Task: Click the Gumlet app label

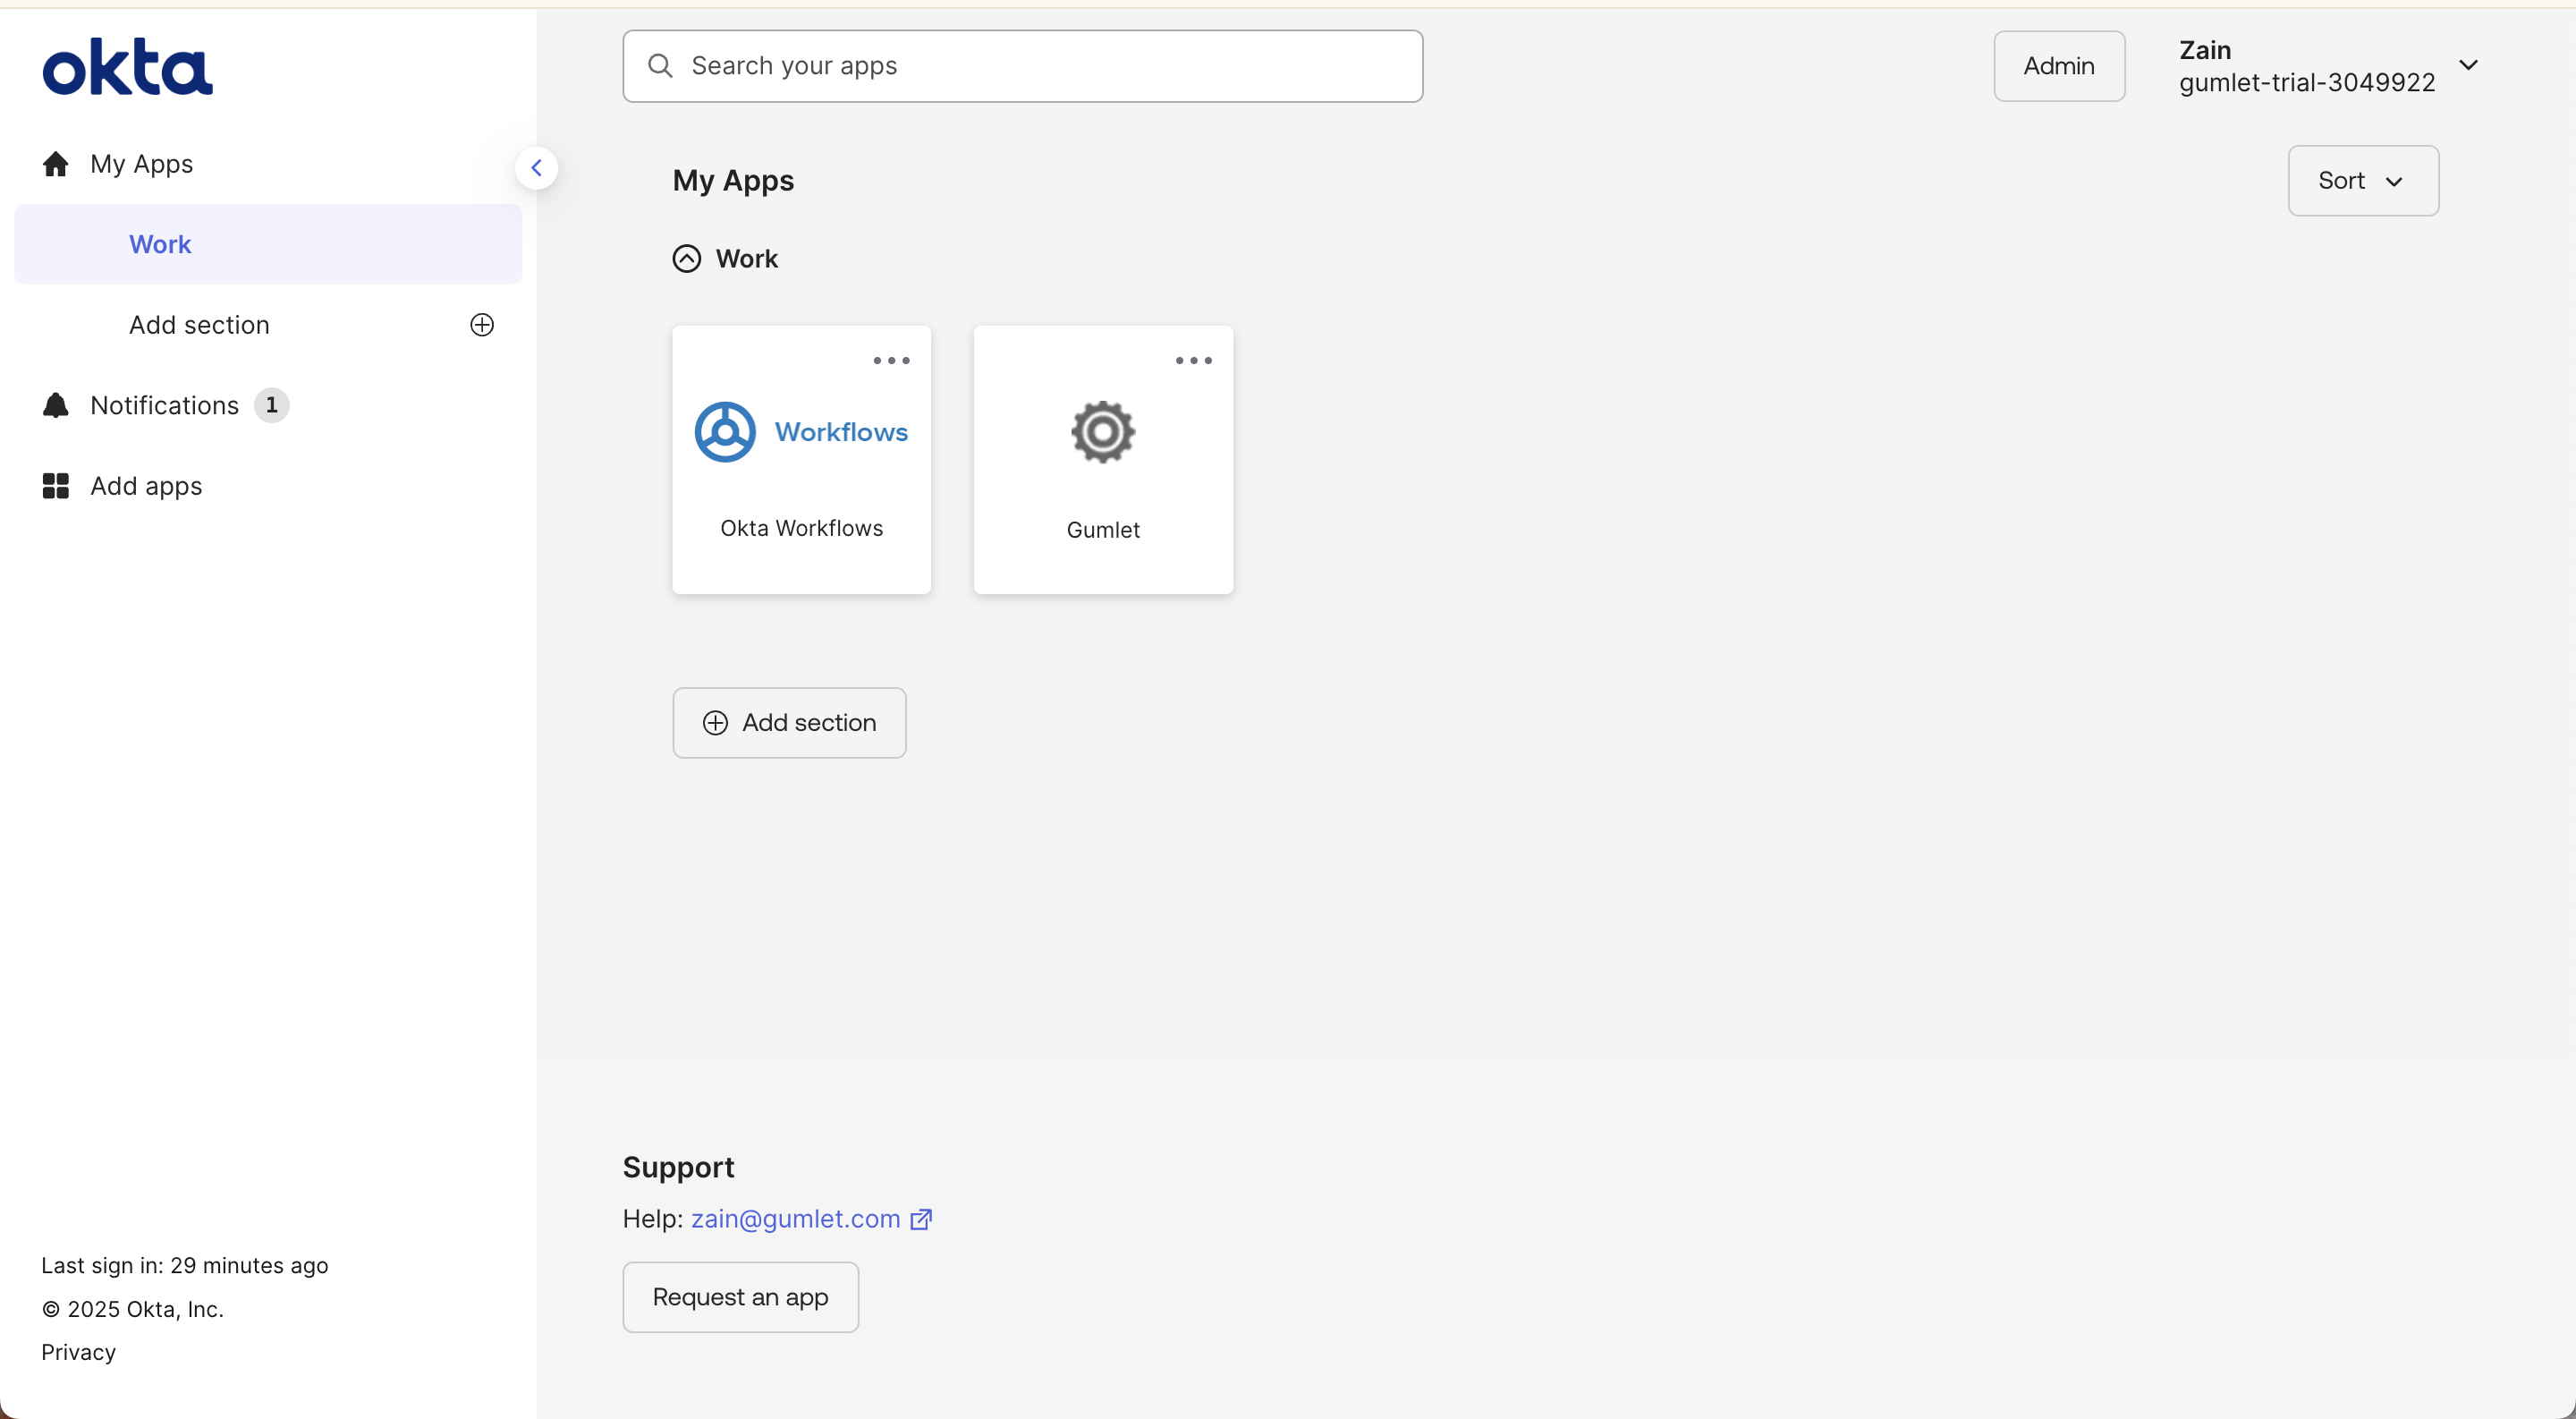Action: pyautogui.click(x=1103, y=530)
